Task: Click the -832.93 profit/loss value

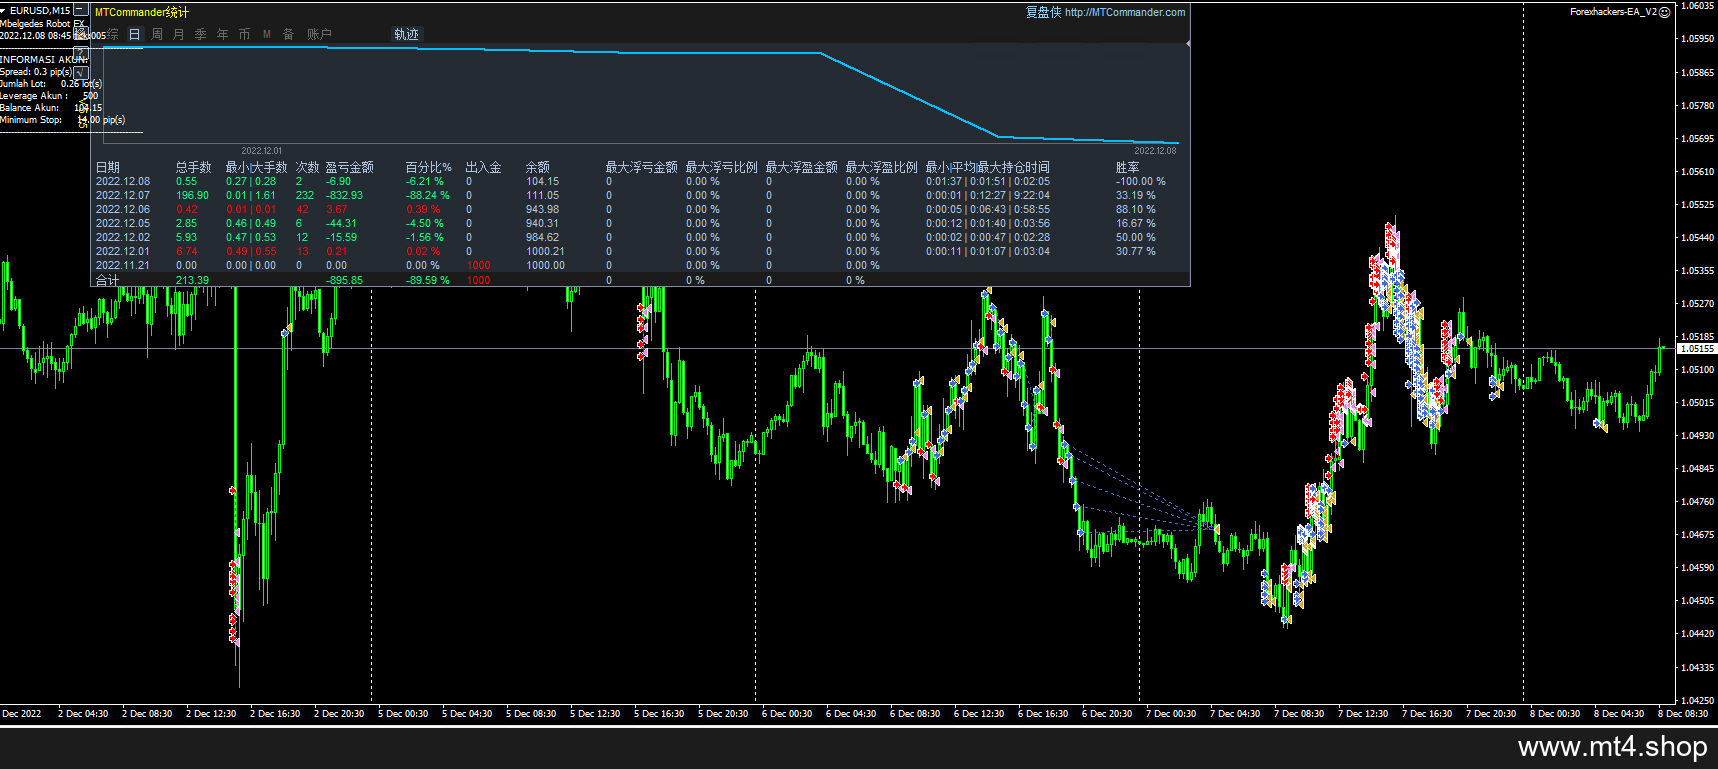Action: point(345,196)
